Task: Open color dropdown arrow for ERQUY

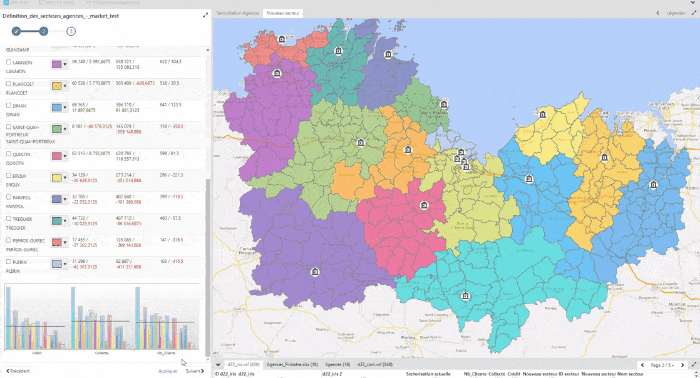Action: click(x=65, y=178)
